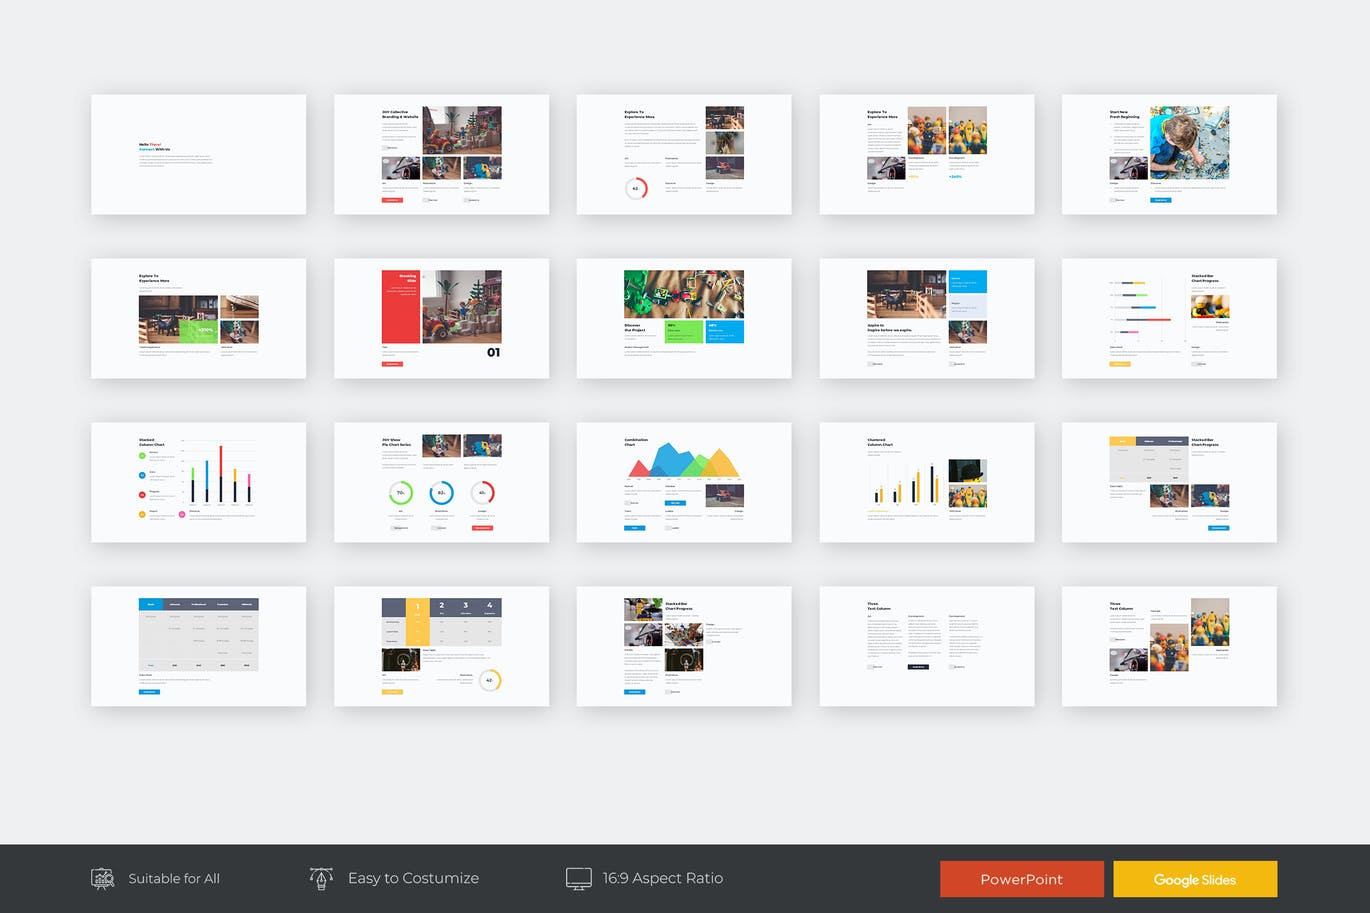Select the red Breaking Slide 01 thumbnail
Viewport: 1370px width, 913px height.
[x=441, y=318]
